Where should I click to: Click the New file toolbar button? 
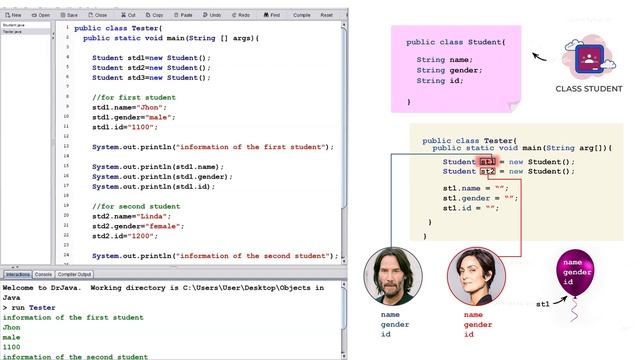(x=13, y=15)
